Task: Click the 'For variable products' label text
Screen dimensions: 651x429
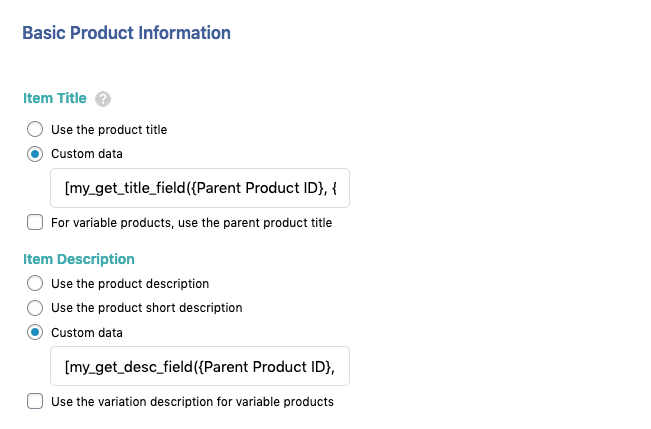Action: click(191, 222)
